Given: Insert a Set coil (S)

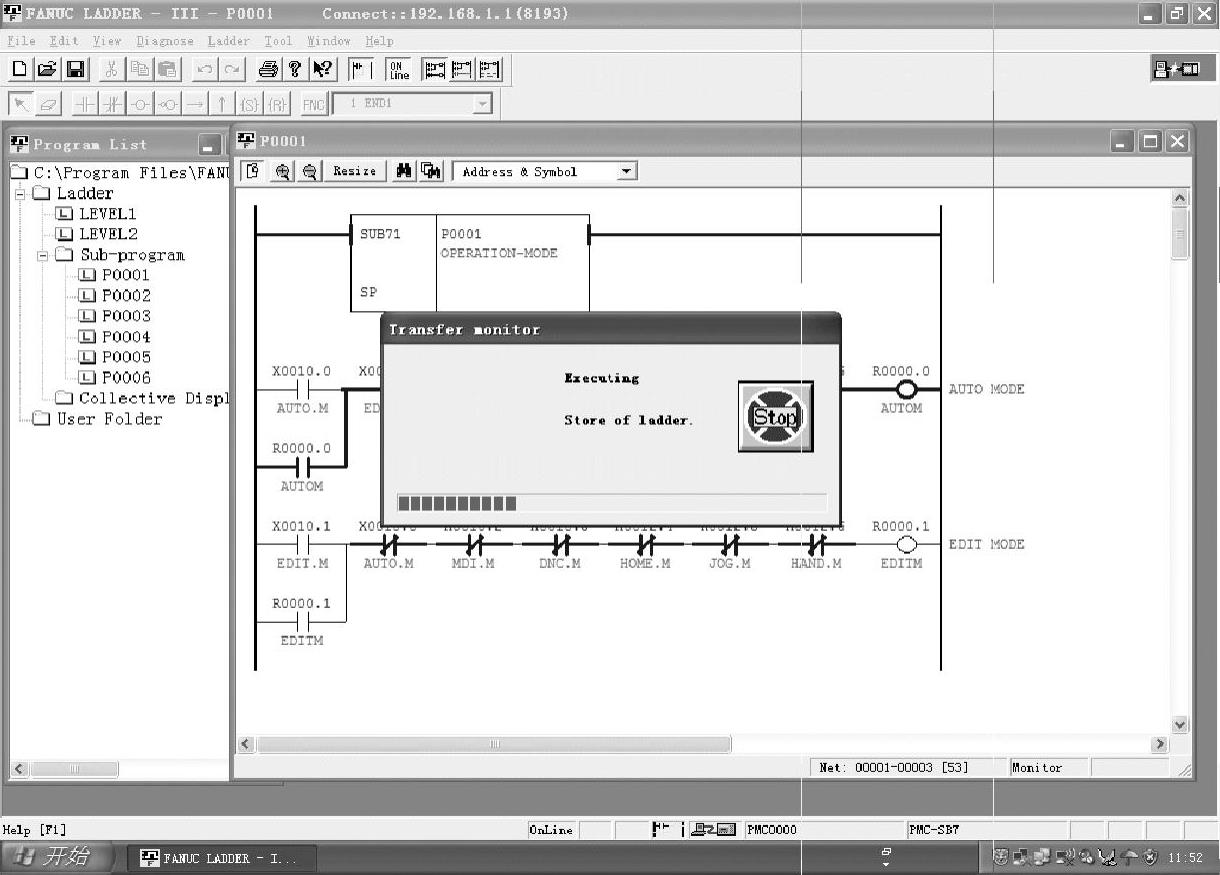Looking at the screenshot, I should coord(249,103).
